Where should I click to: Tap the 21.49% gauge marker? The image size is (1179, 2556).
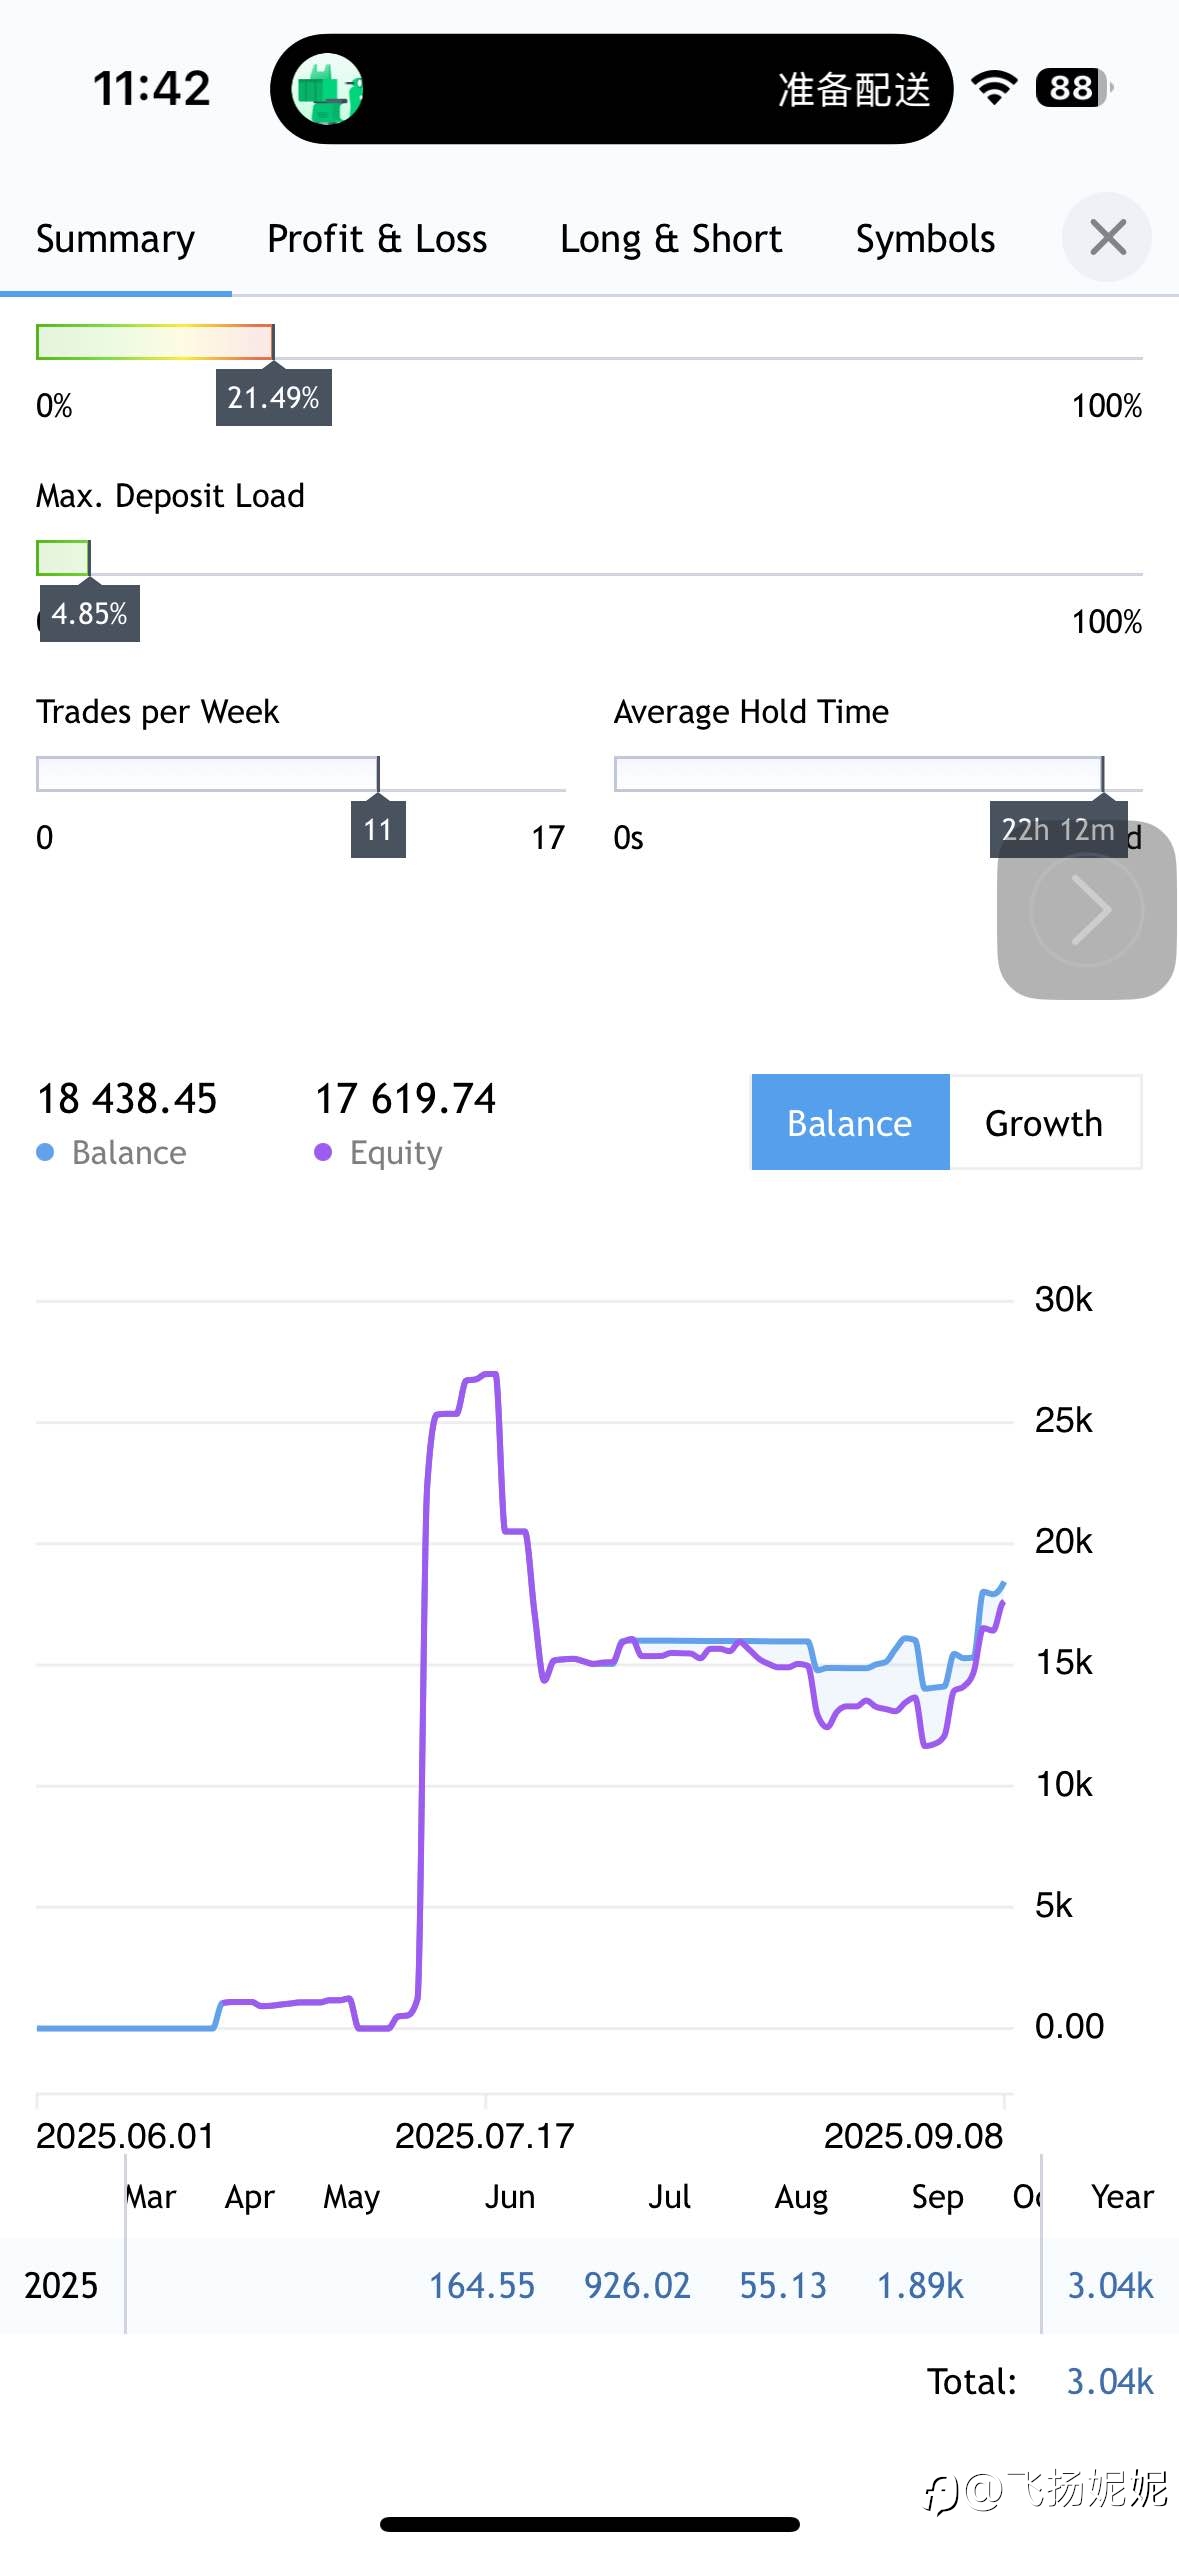(x=273, y=397)
